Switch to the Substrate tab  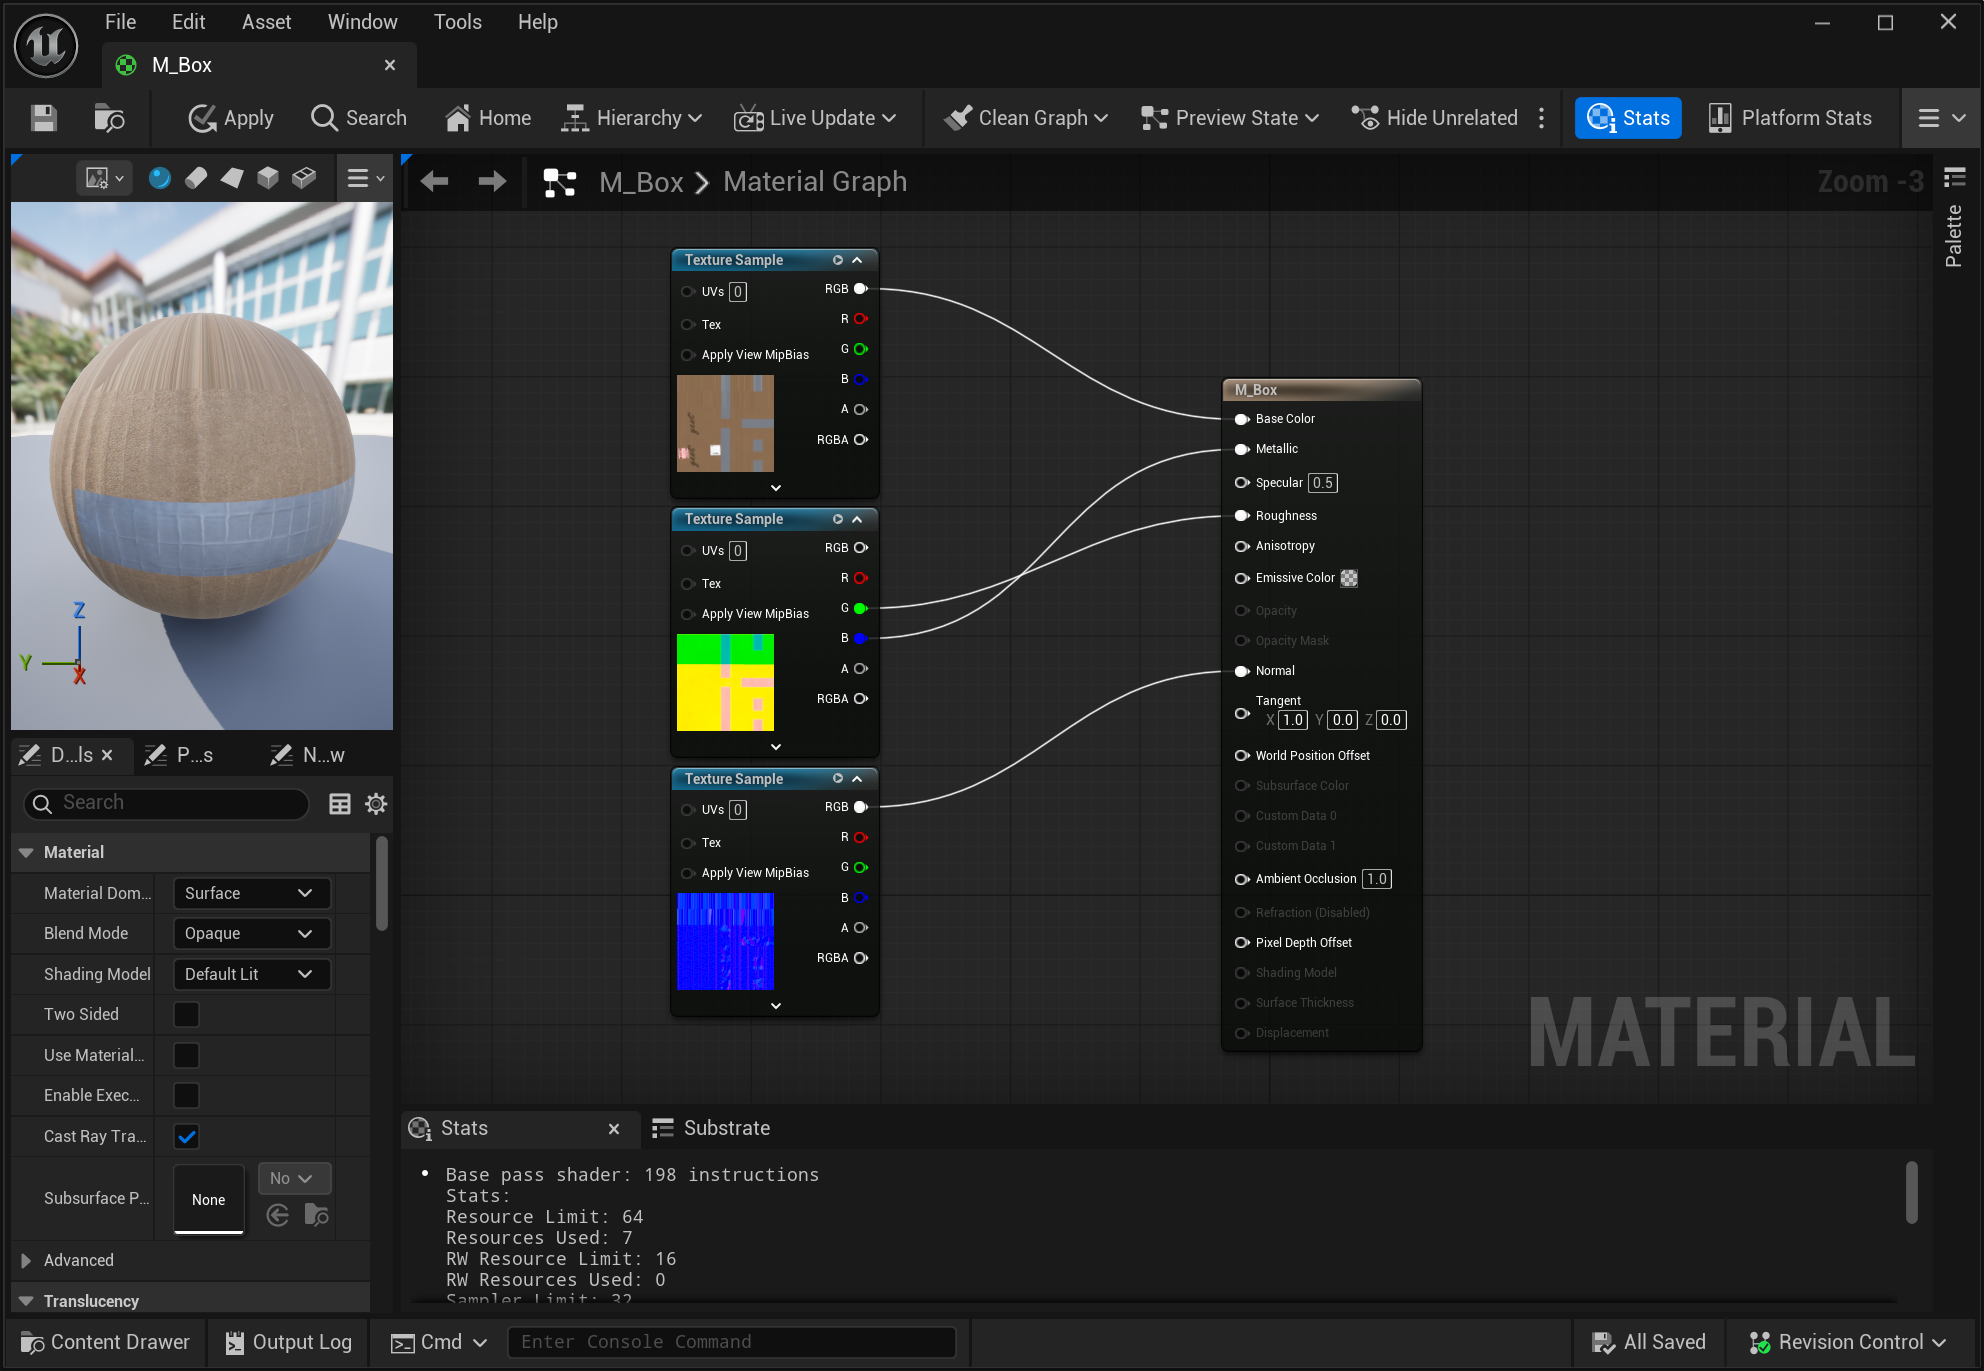coord(711,1128)
